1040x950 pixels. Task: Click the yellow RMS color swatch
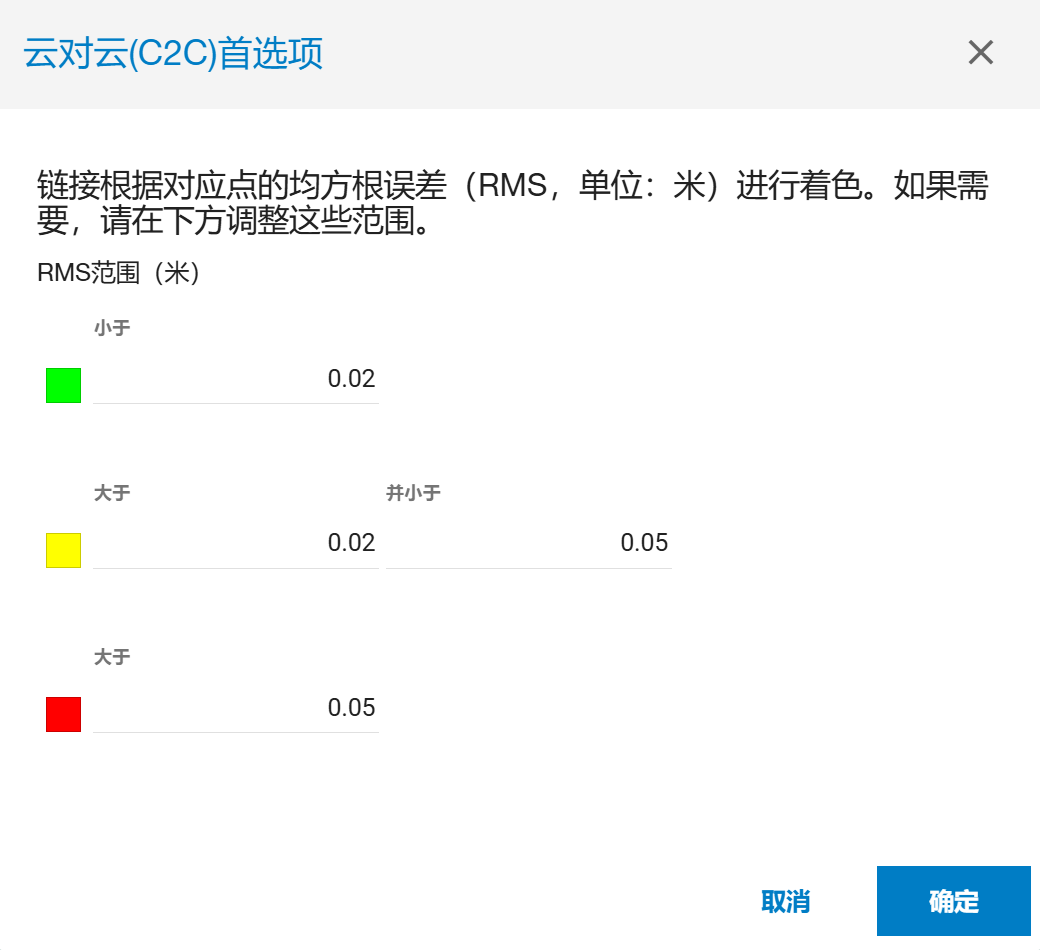click(63, 550)
